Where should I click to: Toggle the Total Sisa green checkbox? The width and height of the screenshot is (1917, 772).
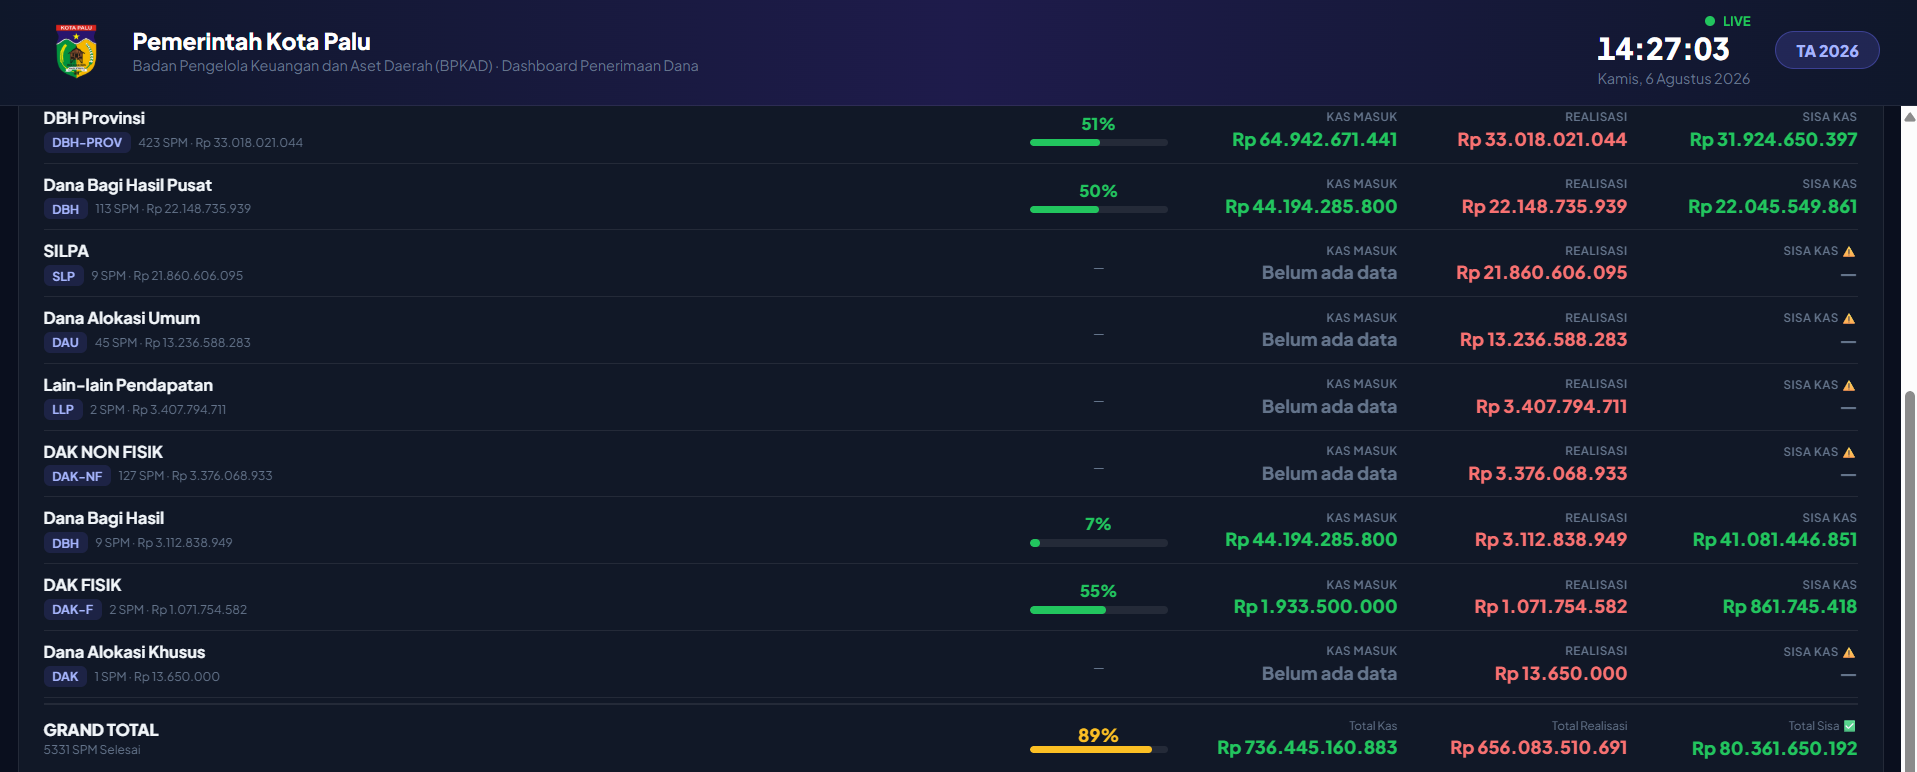coord(1850,726)
